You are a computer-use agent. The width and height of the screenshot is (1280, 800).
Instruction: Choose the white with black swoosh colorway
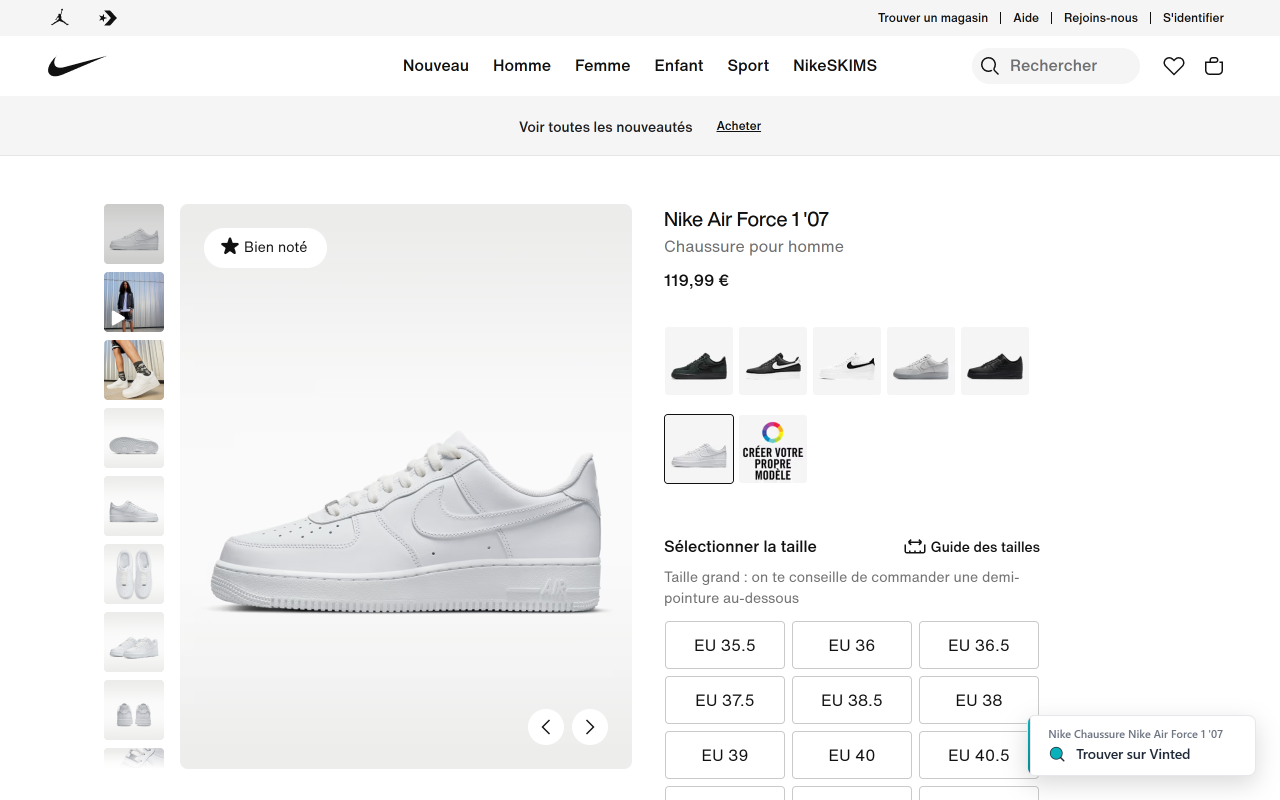click(x=847, y=361)
